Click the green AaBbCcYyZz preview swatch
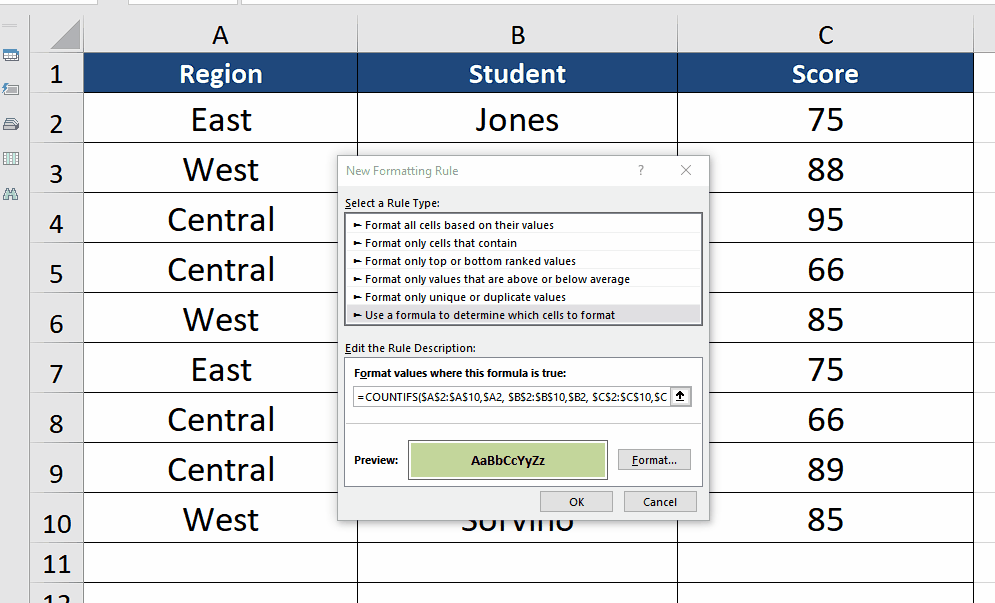The height and width of the screenshot is (603, 995). [507, 460]
